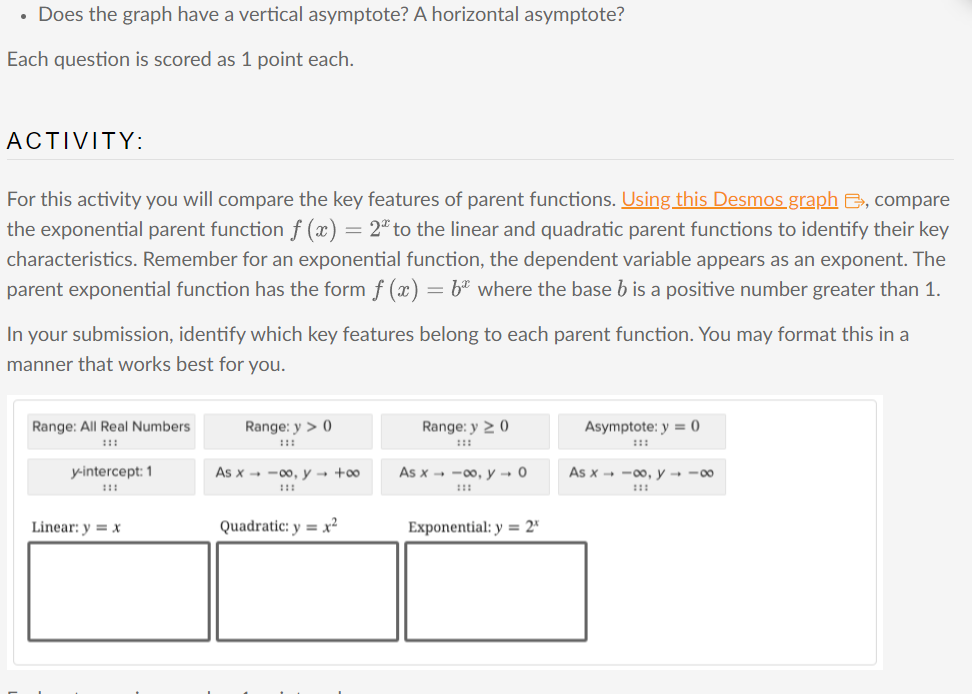
Task: Click the drag handle under Range: y ≥ 0
Action: click(464, 442)
